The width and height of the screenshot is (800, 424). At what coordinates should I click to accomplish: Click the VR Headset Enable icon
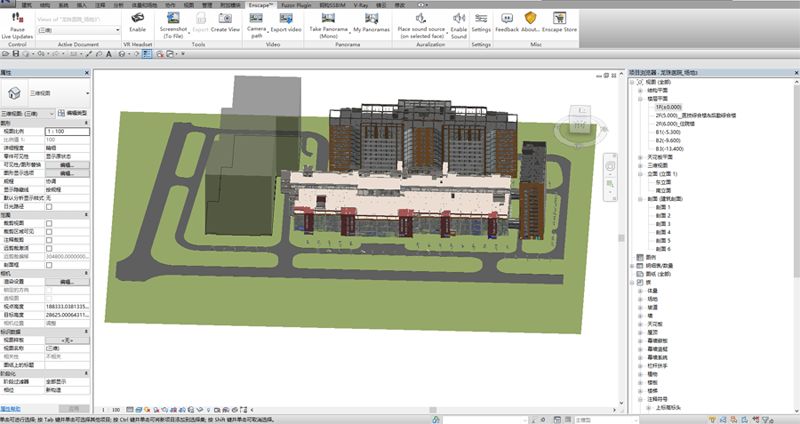[x=137, y=18]
